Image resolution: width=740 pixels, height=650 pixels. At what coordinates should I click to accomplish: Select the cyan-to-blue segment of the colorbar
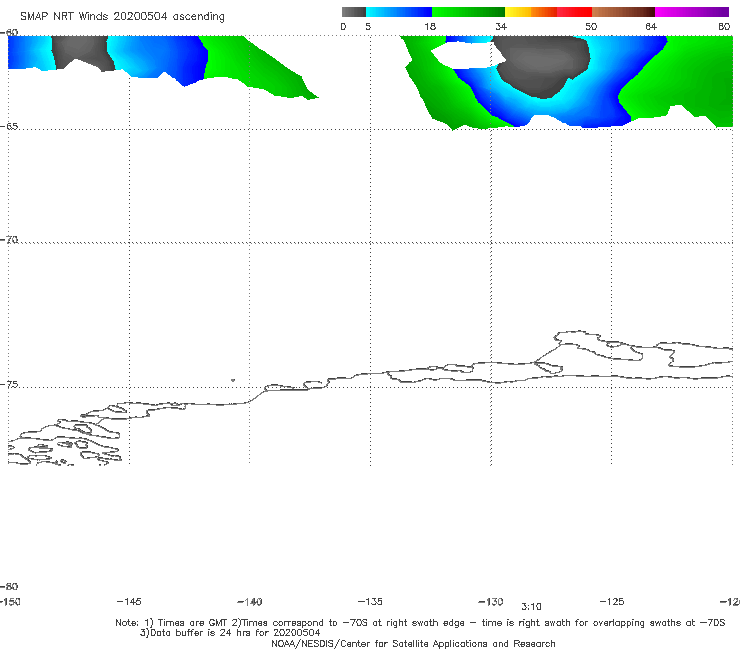pyautogui.click(x=398, y=12)
